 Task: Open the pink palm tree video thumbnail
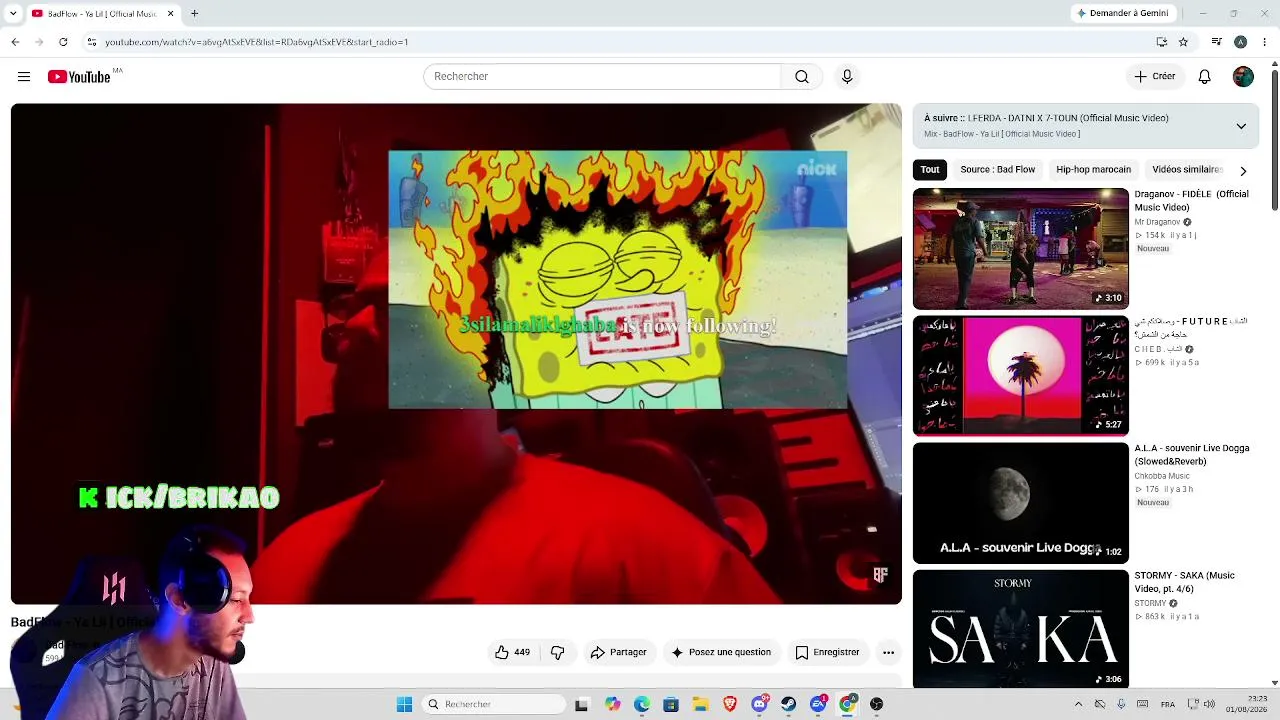[1021, 376]
